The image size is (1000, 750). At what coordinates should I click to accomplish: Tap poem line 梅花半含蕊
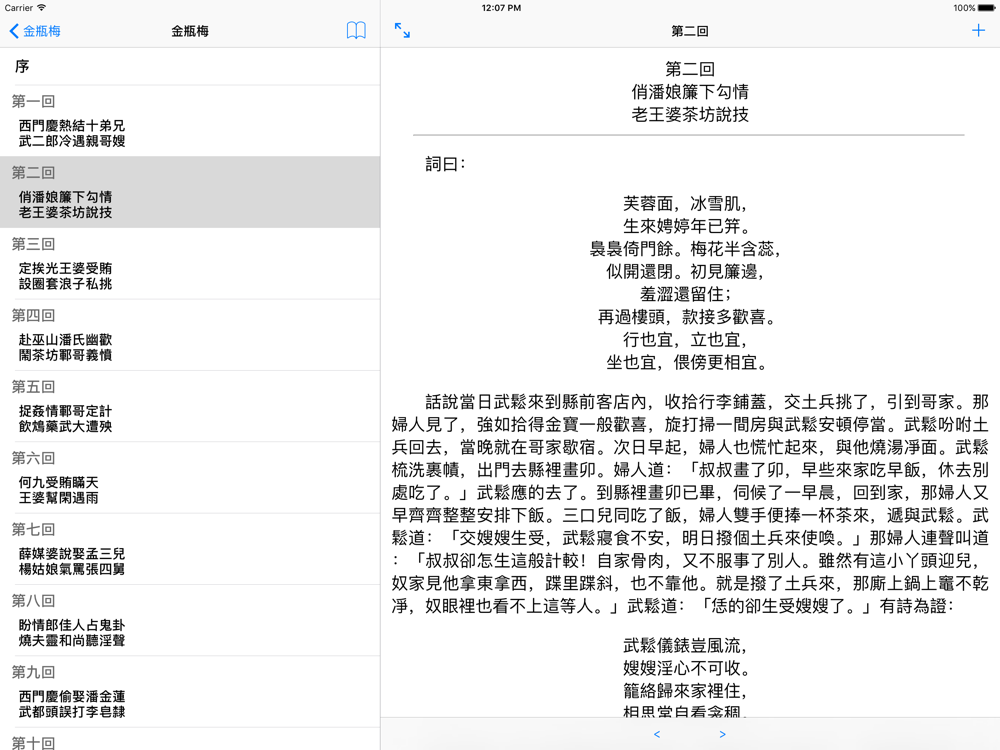point(735,249)
